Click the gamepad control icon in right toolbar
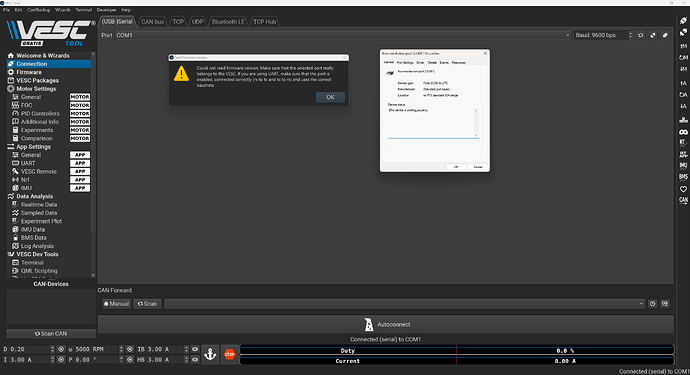The width and height of the screenshot is (690, 375). tap(683, 132)
